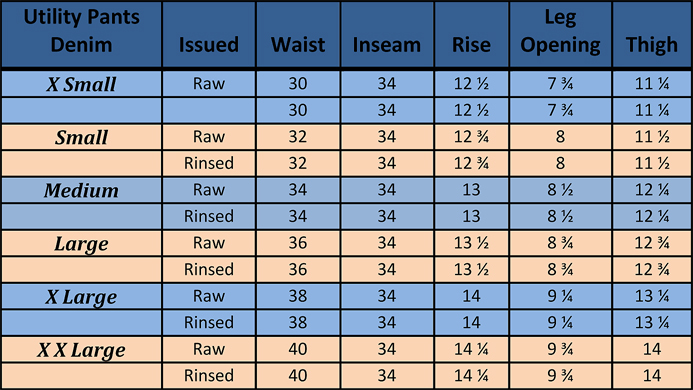This screenshot has height=390, width=693.
Task: Click the Utility Pants Denim header cell
Action: pos(81,34)
